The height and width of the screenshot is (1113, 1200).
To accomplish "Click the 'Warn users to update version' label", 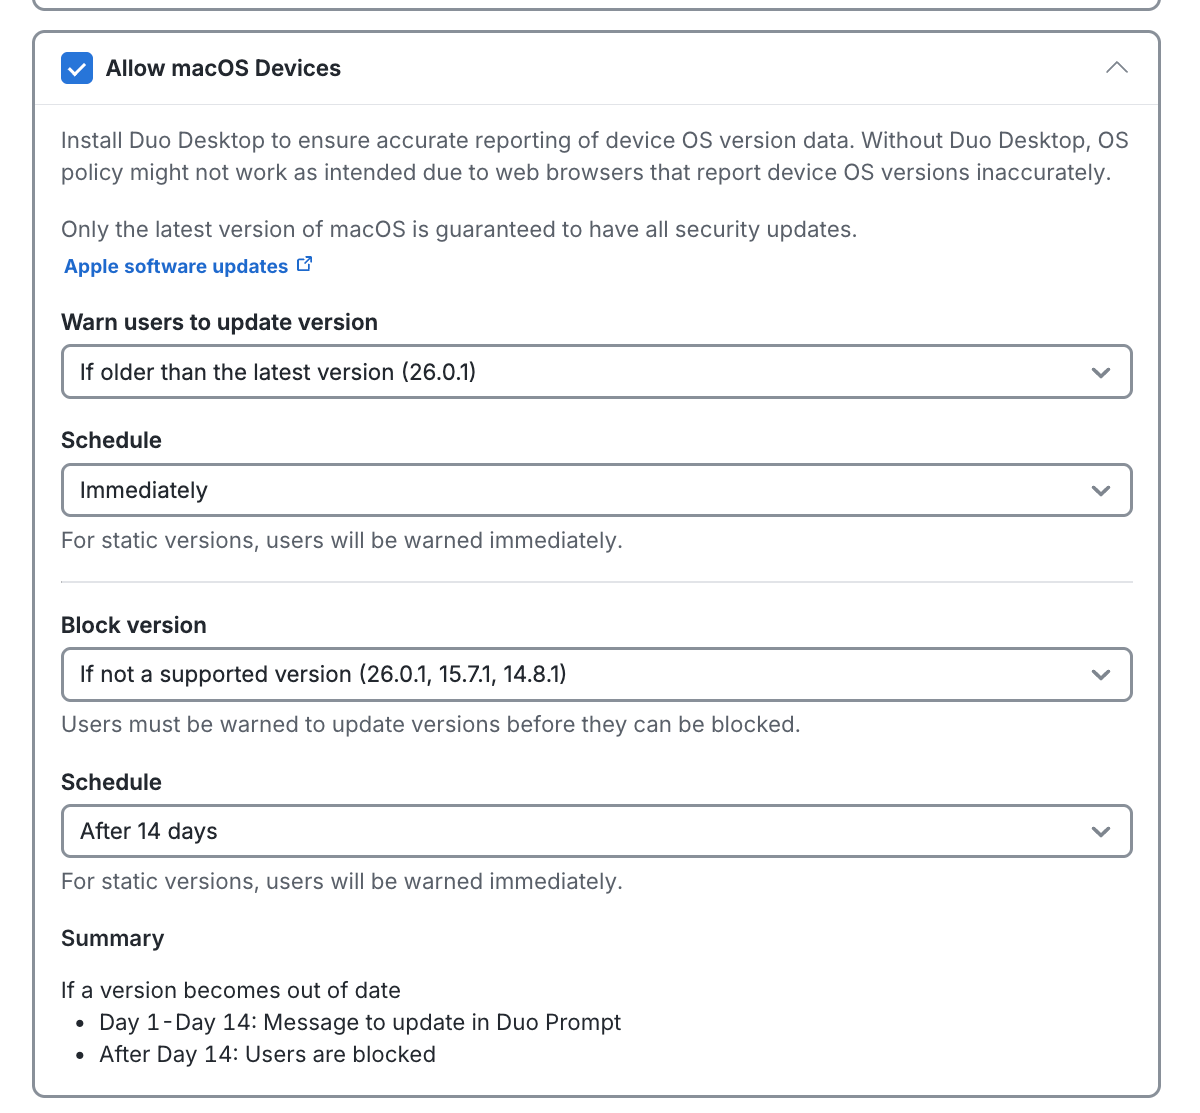I will [x=219, y=322].
